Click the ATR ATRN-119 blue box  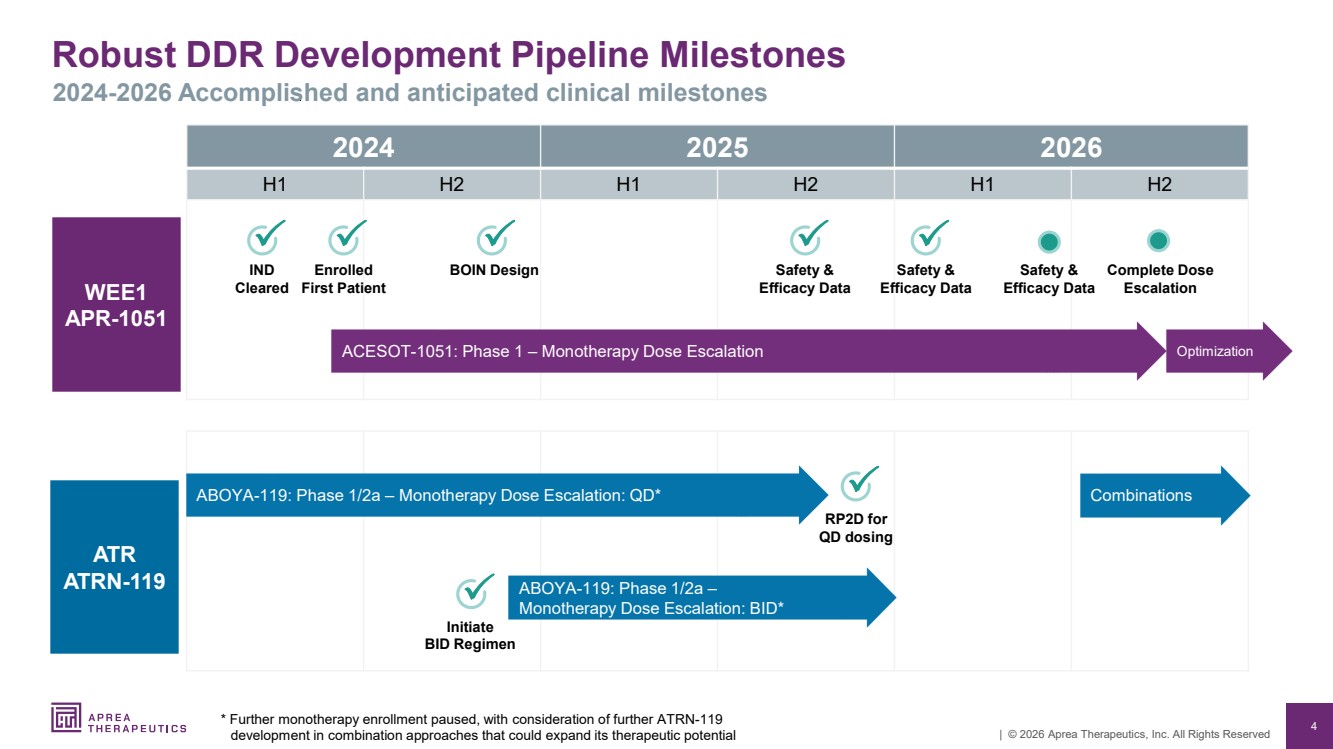tap(114, 567)
